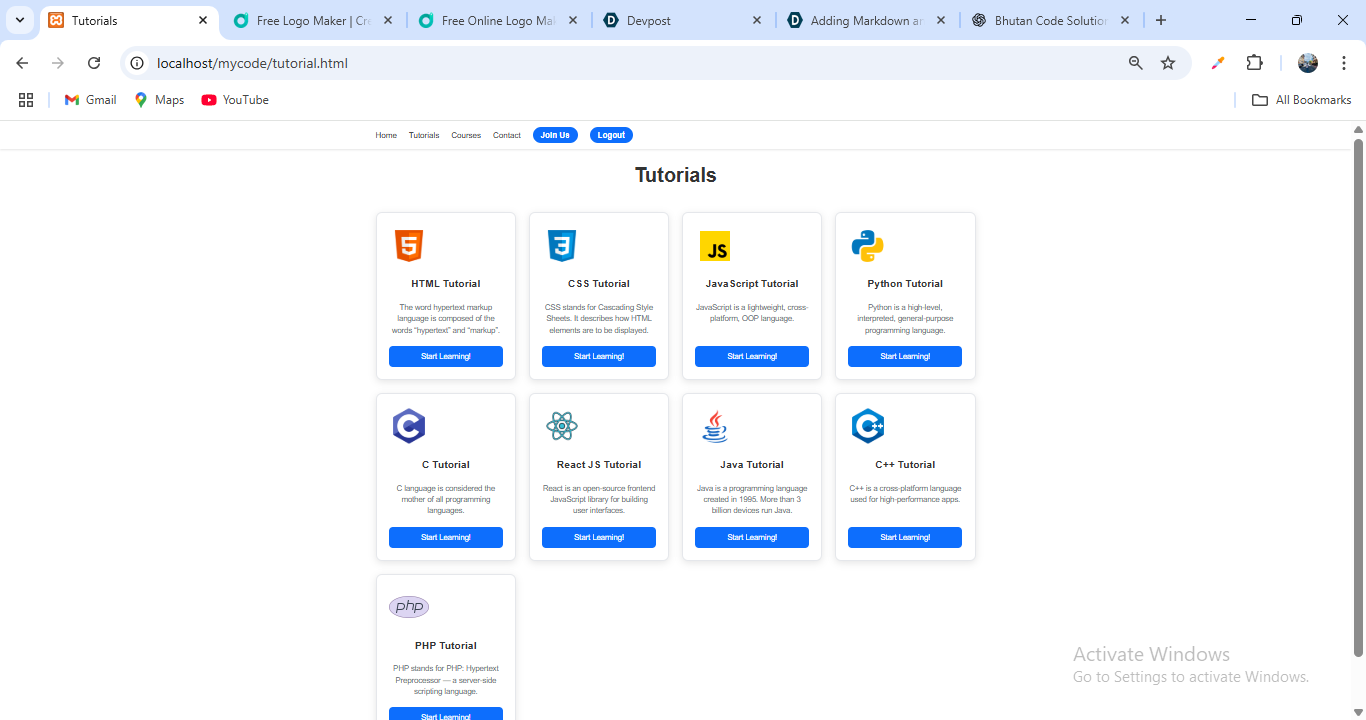Start Learning the JavaScript Tutorial
The width and height of the screenshot is (1366, 720).
point(752,357)
